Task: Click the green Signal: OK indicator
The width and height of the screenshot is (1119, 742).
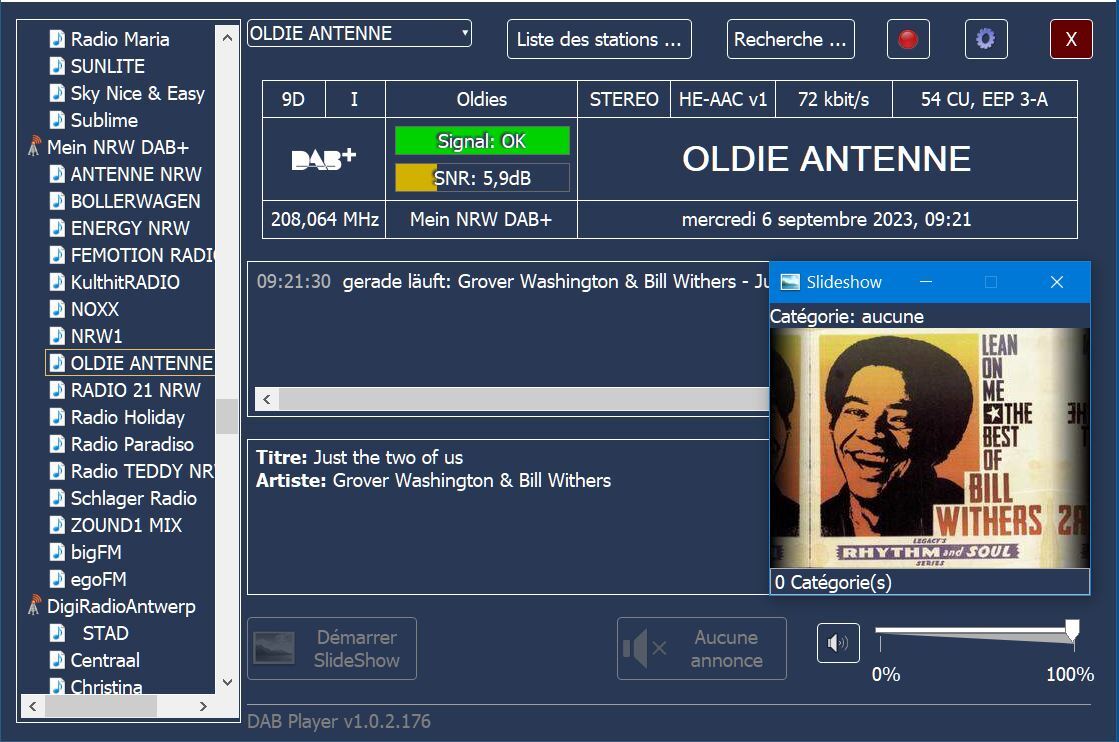Action: click(482, 141)
